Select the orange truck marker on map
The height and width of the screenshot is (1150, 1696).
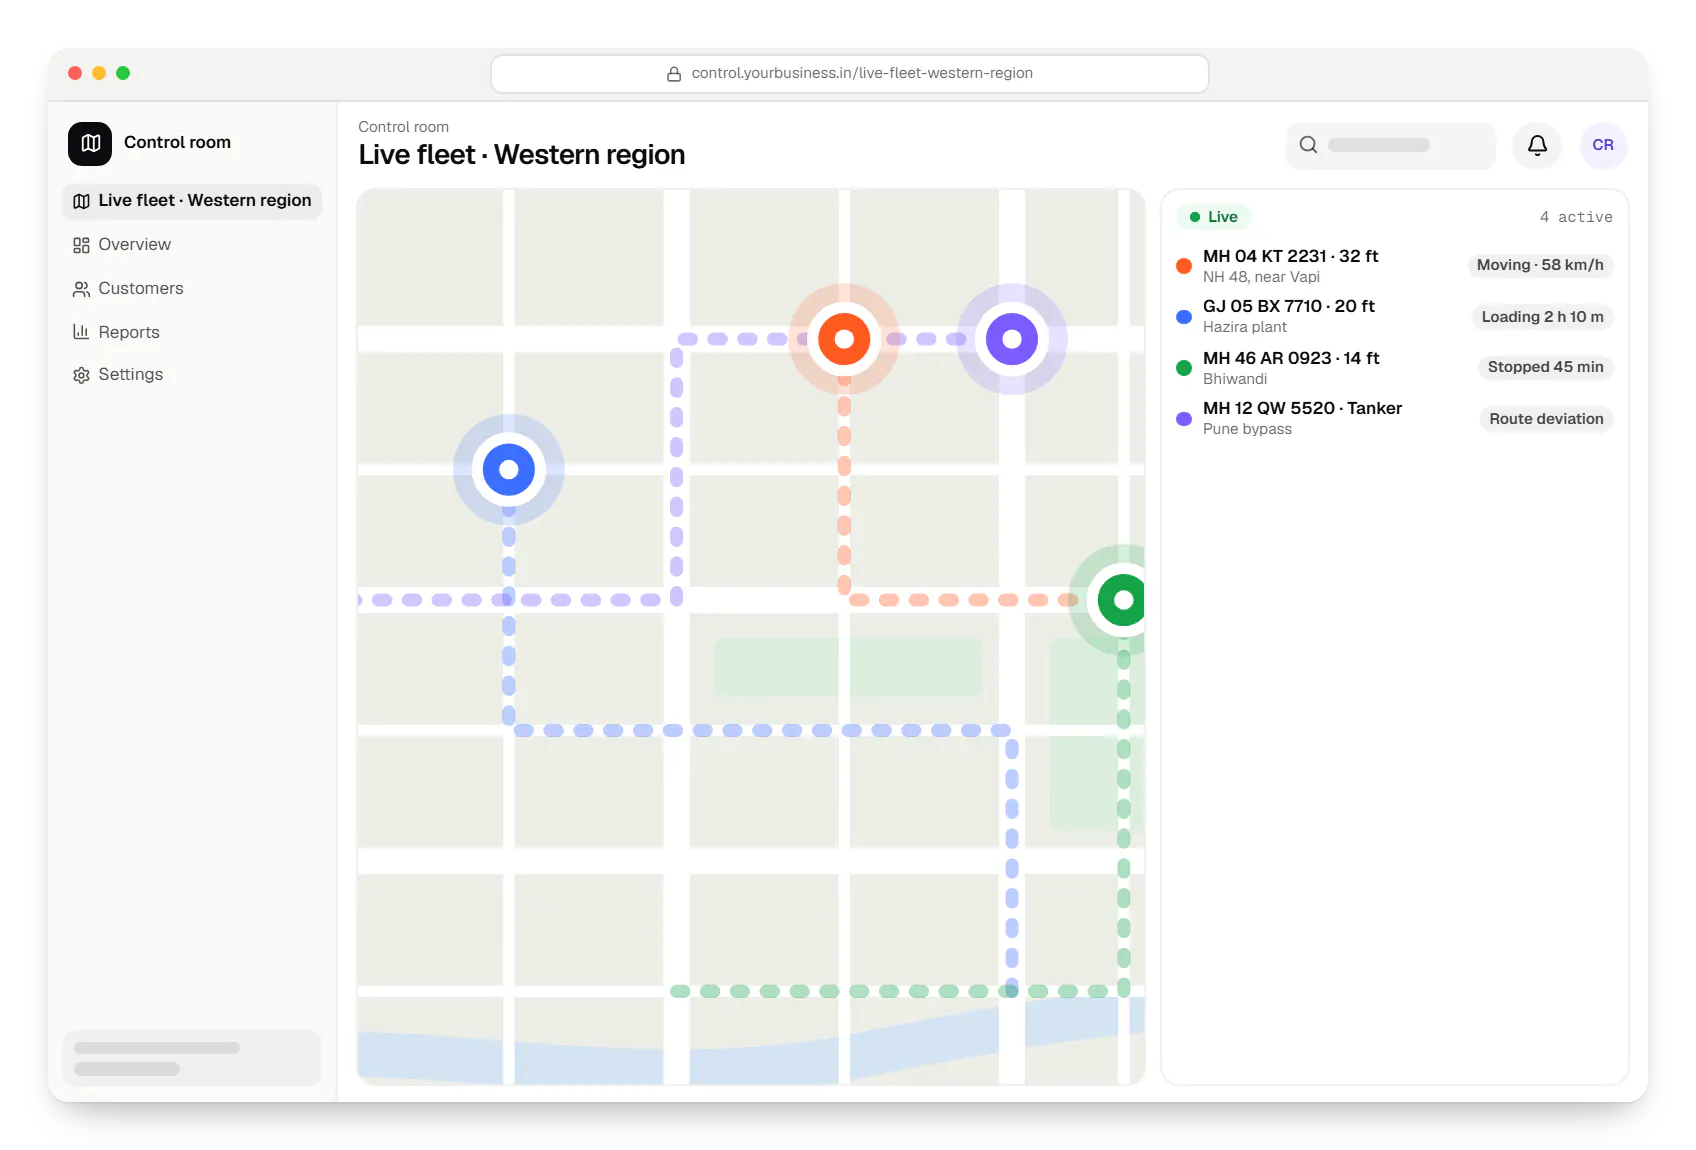[844, 339]
